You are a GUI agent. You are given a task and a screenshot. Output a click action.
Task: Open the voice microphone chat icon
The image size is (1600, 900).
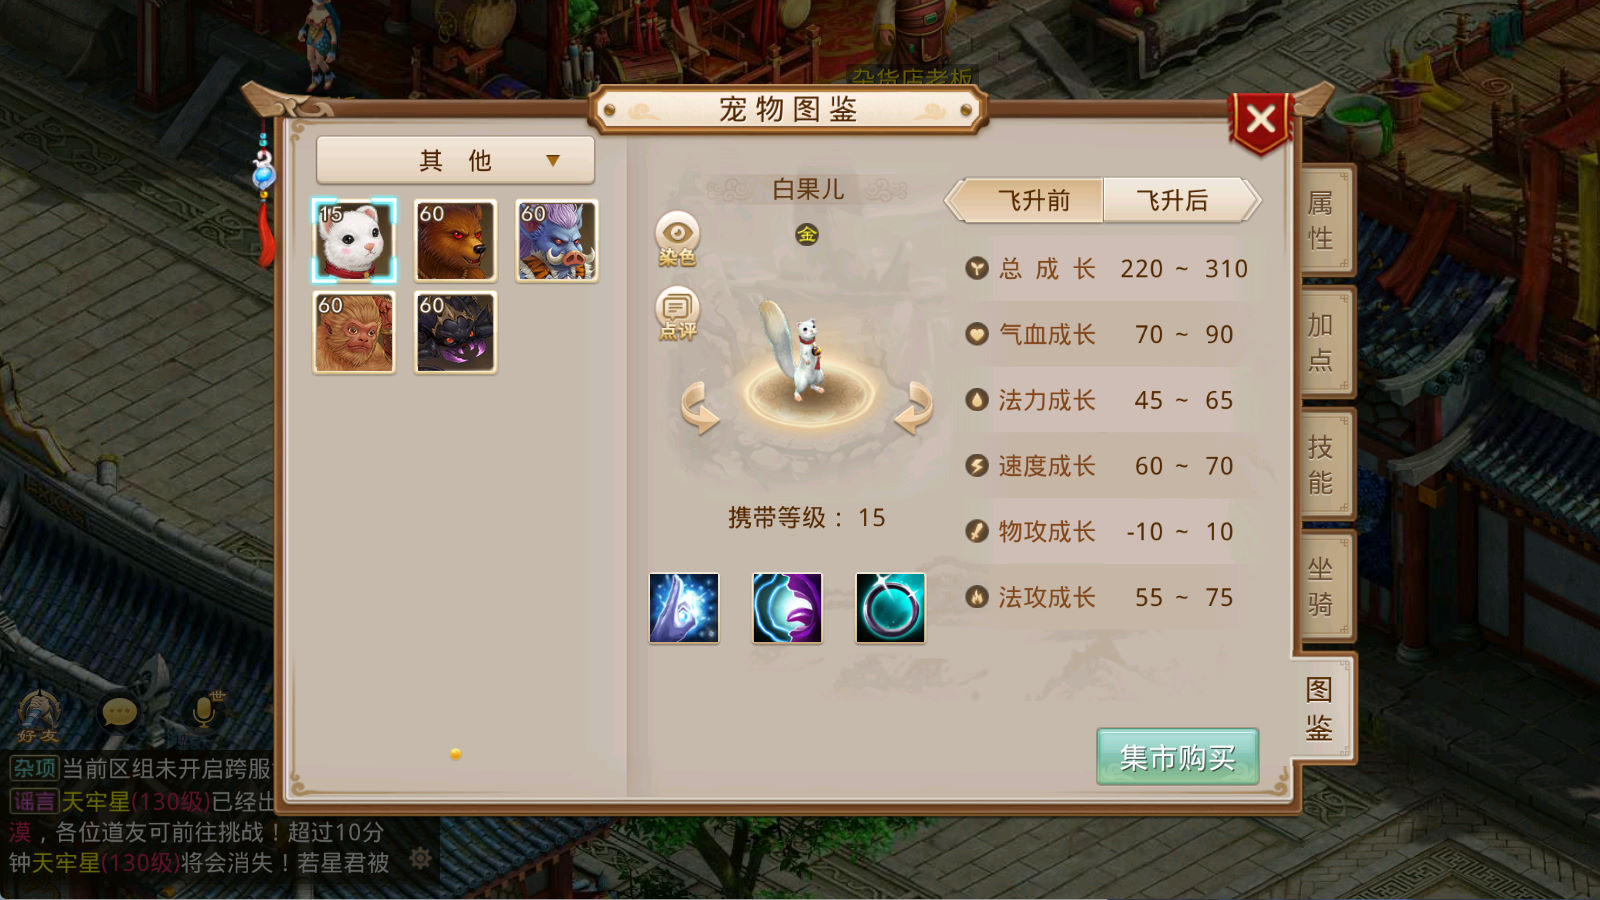pos(204,711)
